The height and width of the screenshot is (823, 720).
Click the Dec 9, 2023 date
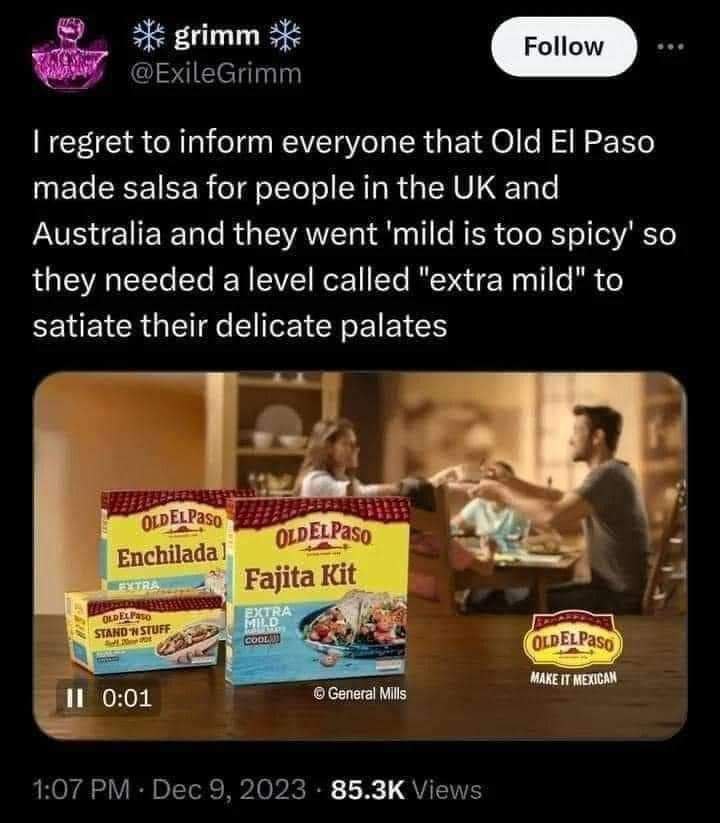pyautogui.click(x=229, y=789)
